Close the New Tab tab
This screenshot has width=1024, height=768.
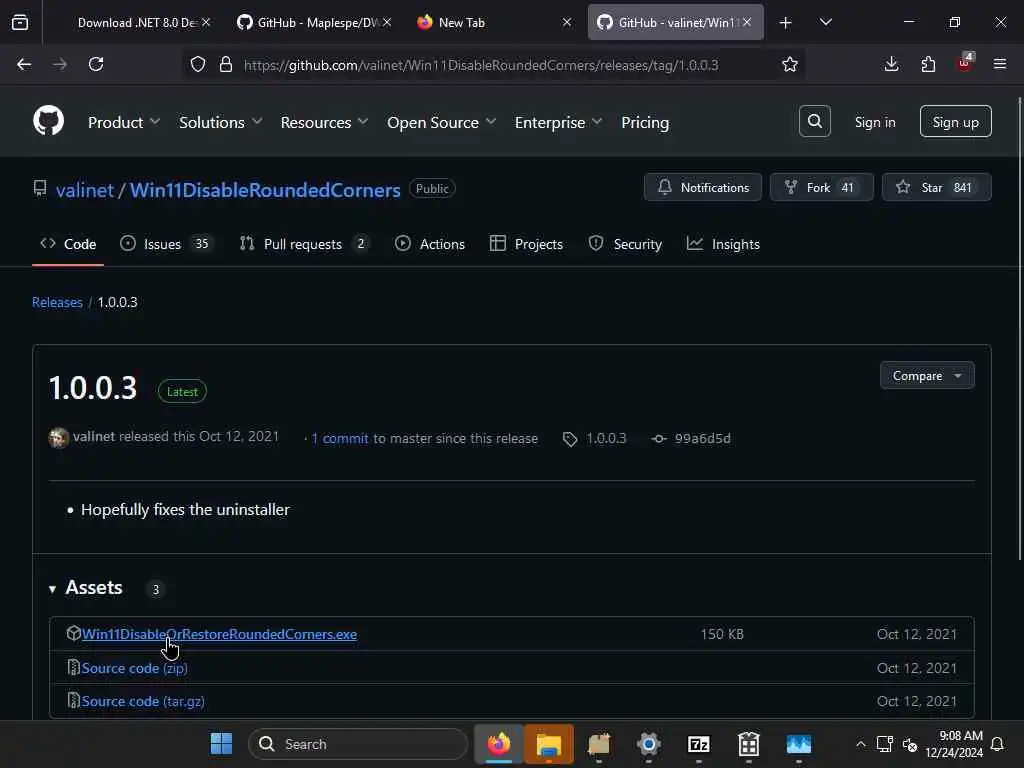point(567,22)
